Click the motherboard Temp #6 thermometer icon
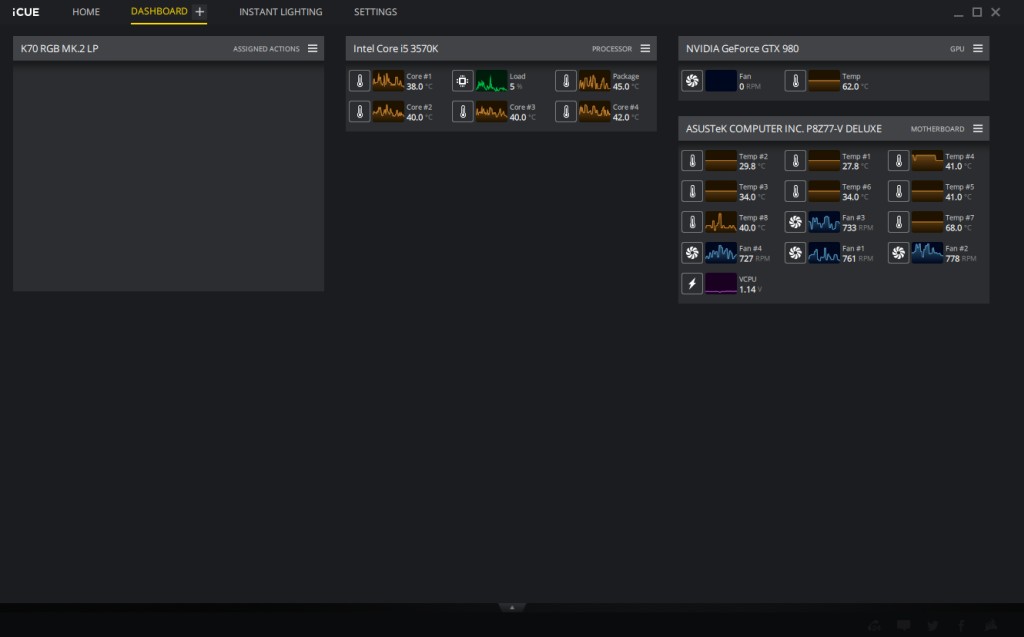The height and width of the screenshot is (637, 1024). click(795, 191)
